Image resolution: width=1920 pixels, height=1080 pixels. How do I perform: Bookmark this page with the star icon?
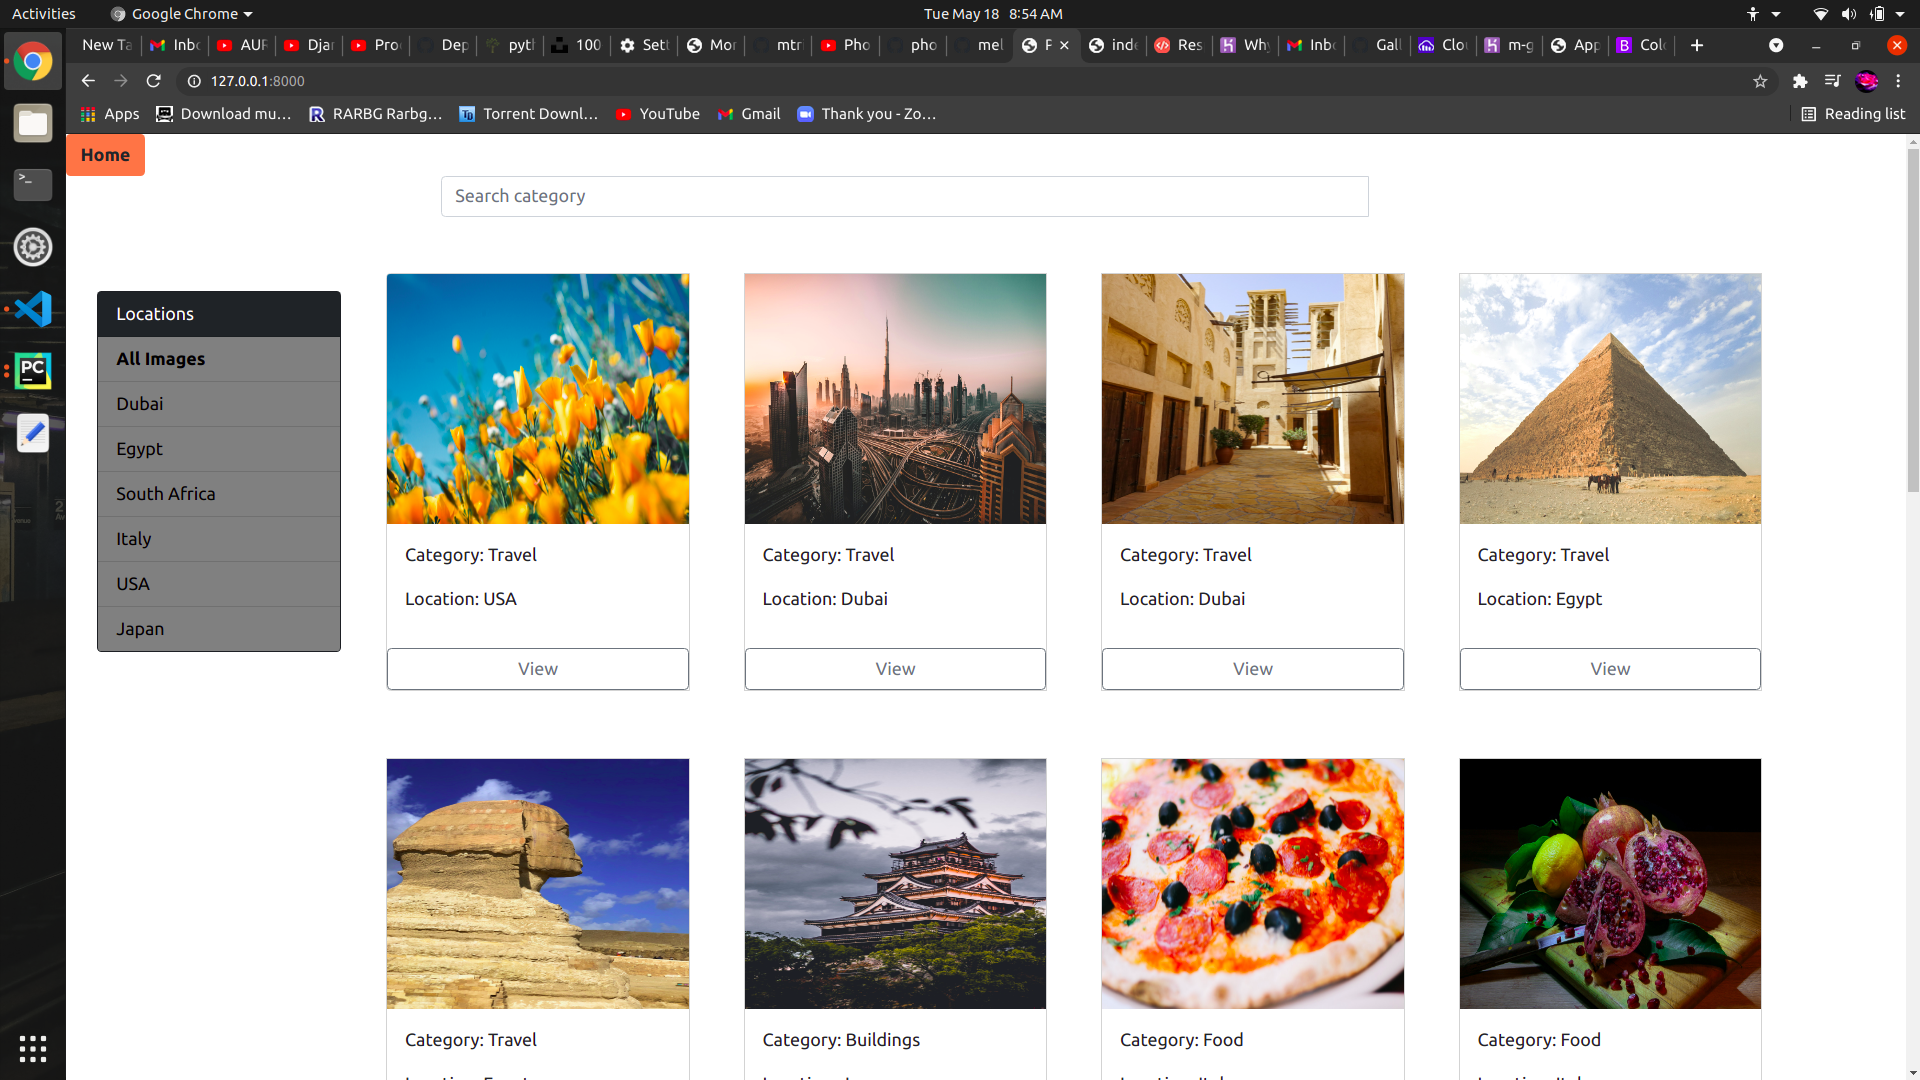1760,81
